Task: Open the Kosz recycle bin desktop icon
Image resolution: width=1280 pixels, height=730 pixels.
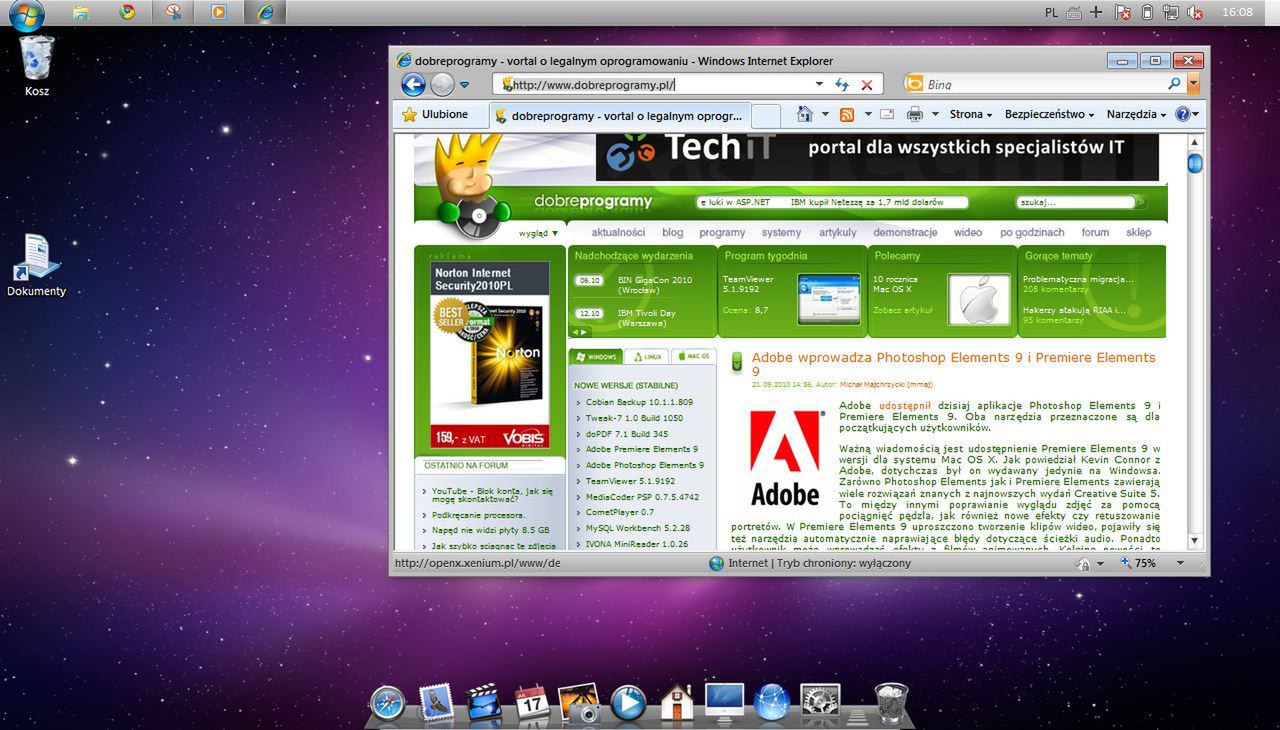Action: pos(37,66)
